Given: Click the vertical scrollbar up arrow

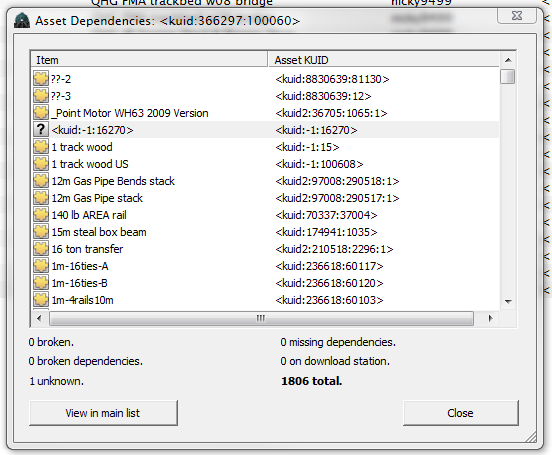Looking at the screenshot, I should click(508, 60).
